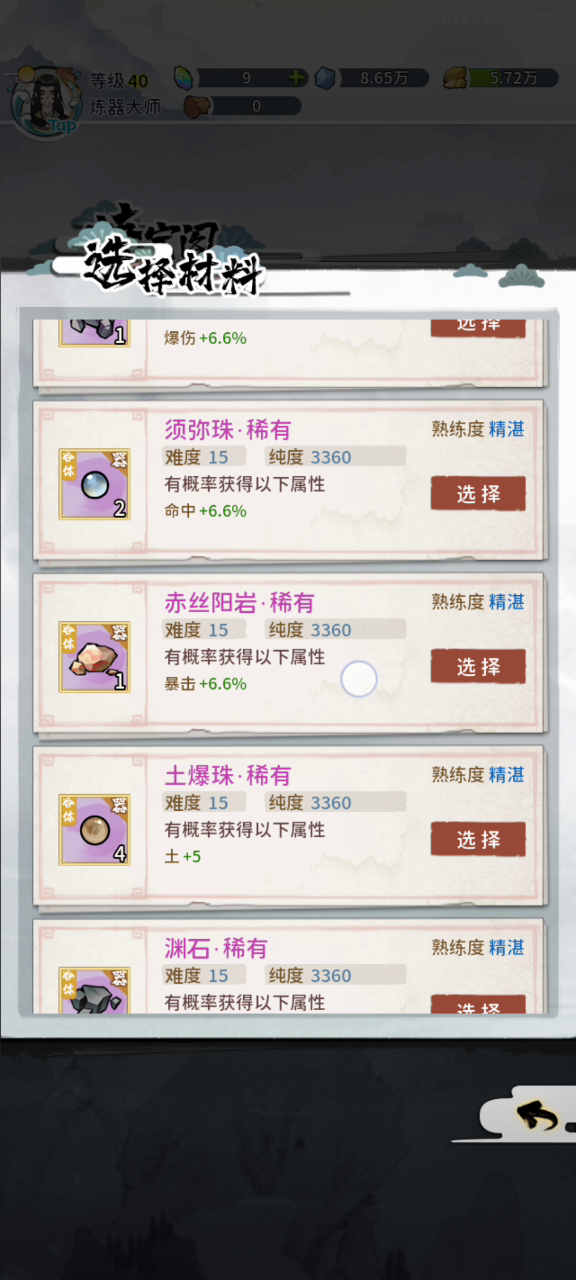576x1280 pixels.
Task: Tap the rainbow crystal currency icon
Action: coord(185,78)
